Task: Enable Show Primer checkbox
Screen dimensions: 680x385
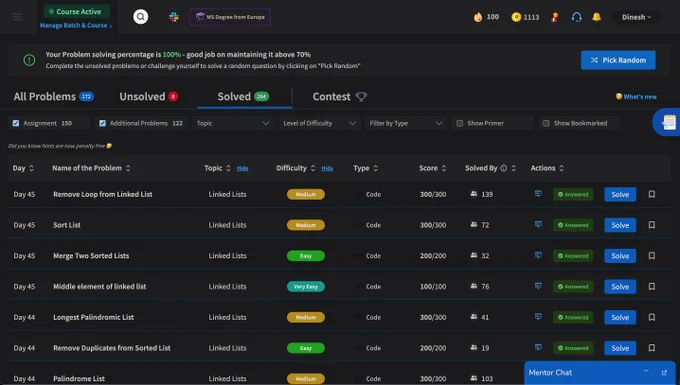Action: pyautogui.click(x=460, y=123)
